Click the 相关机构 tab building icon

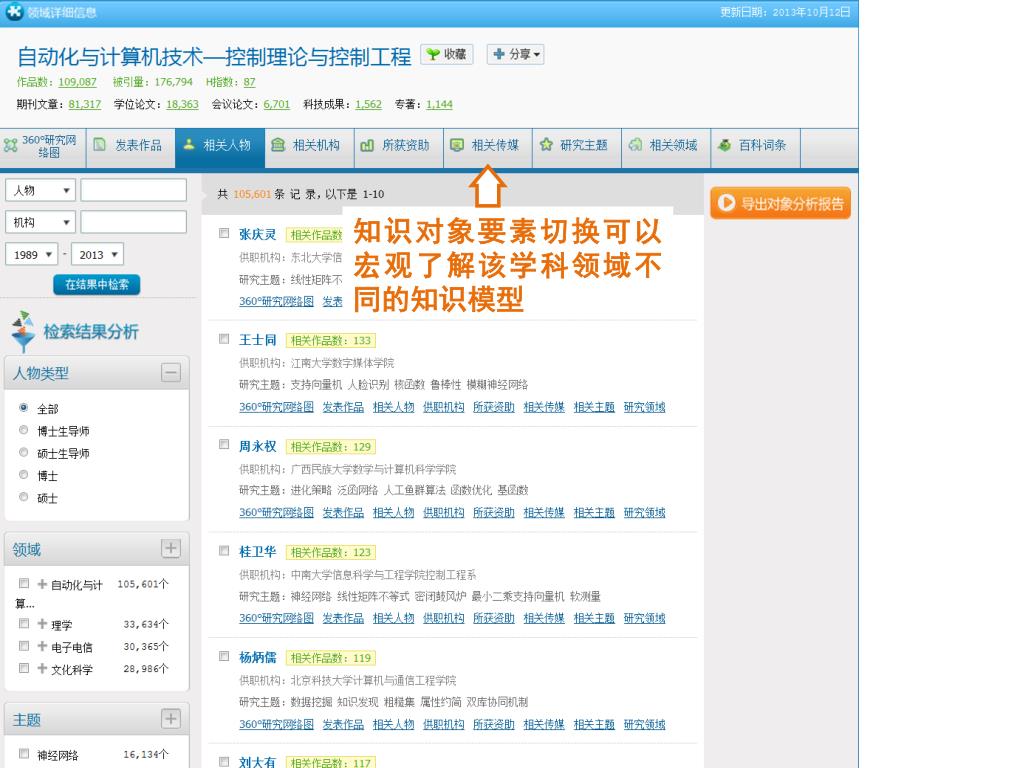coord(278,145)
